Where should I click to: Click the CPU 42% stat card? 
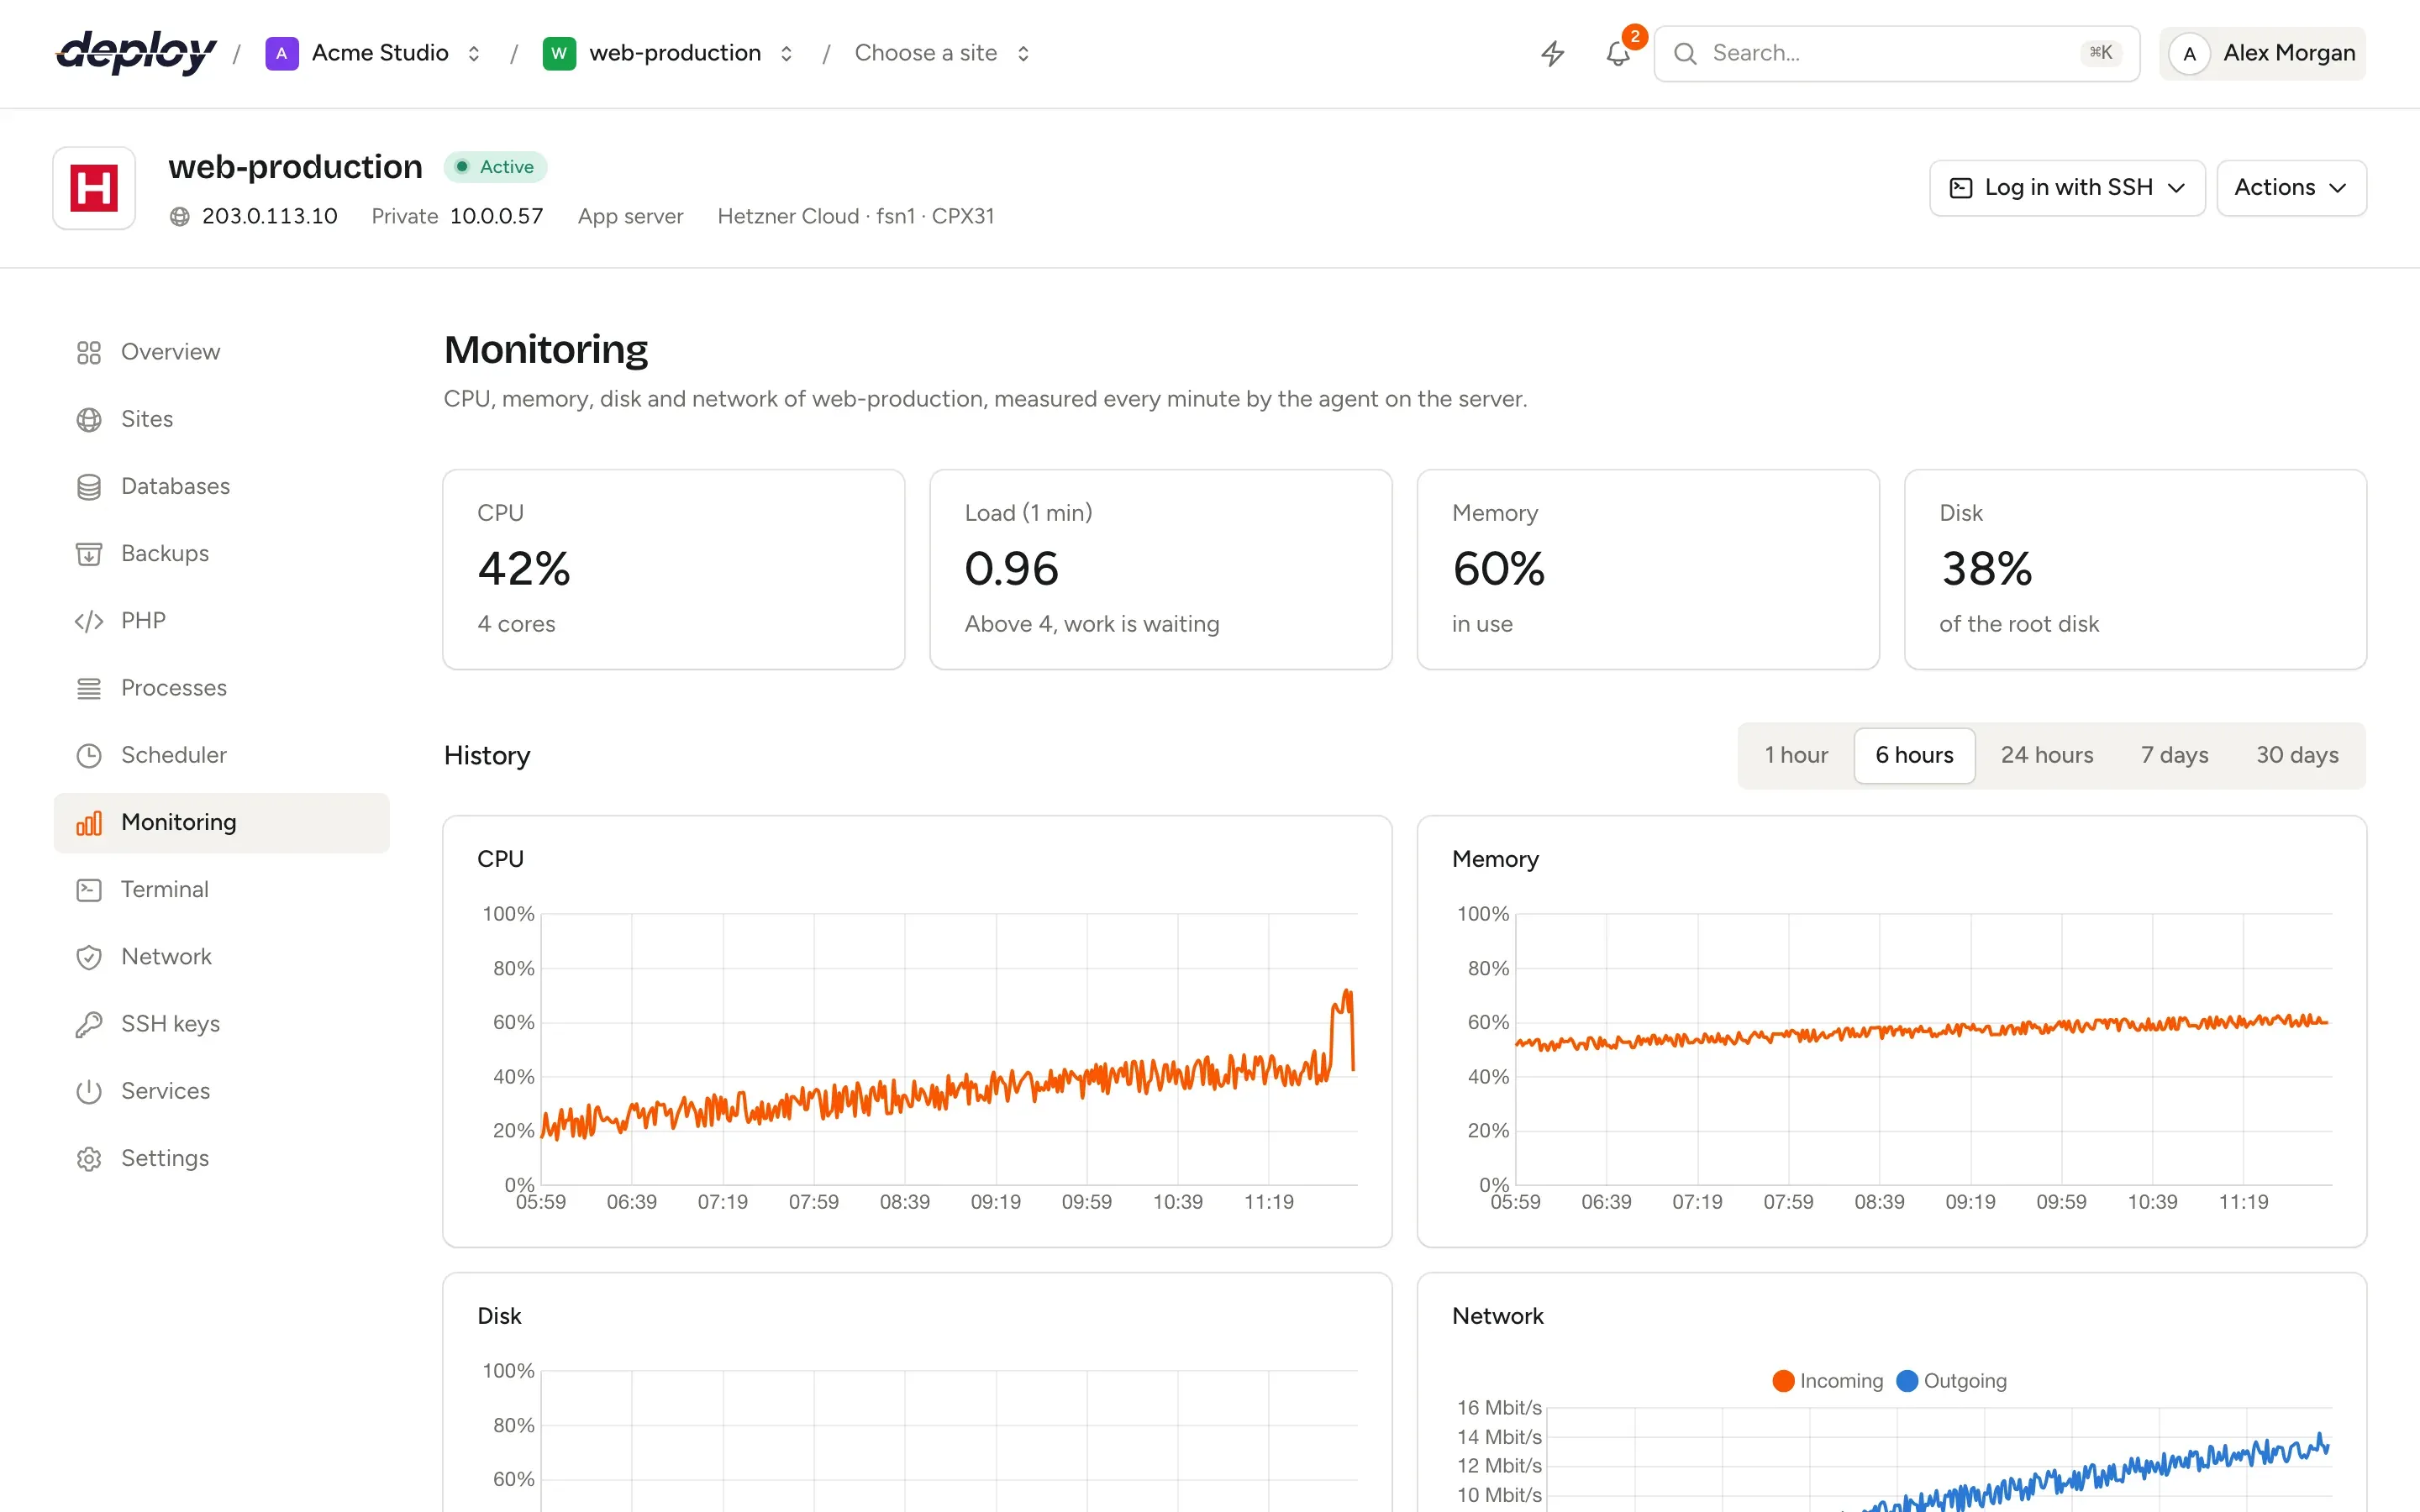coord(674,569)
